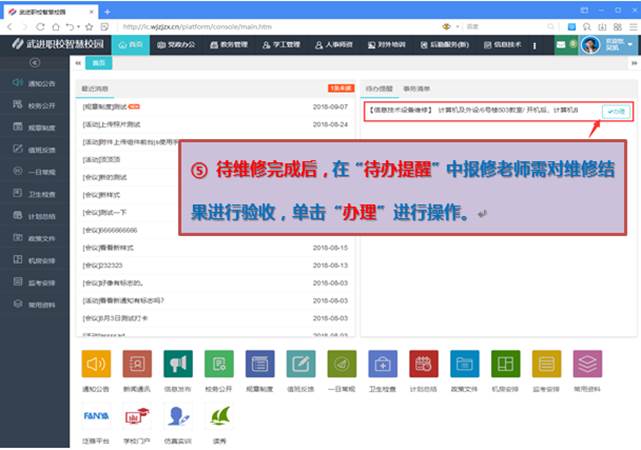
Task: Open 机房安排 in the left sidebar
Action: tap(34, 260)
